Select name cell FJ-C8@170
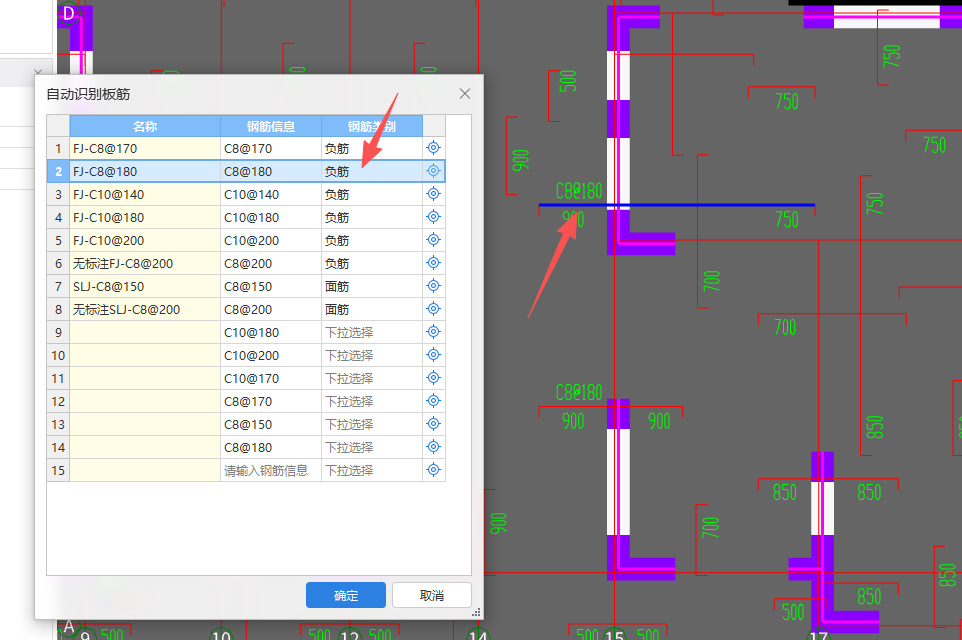This screenshot has width=962, height=640. click(x=145, y=148)
